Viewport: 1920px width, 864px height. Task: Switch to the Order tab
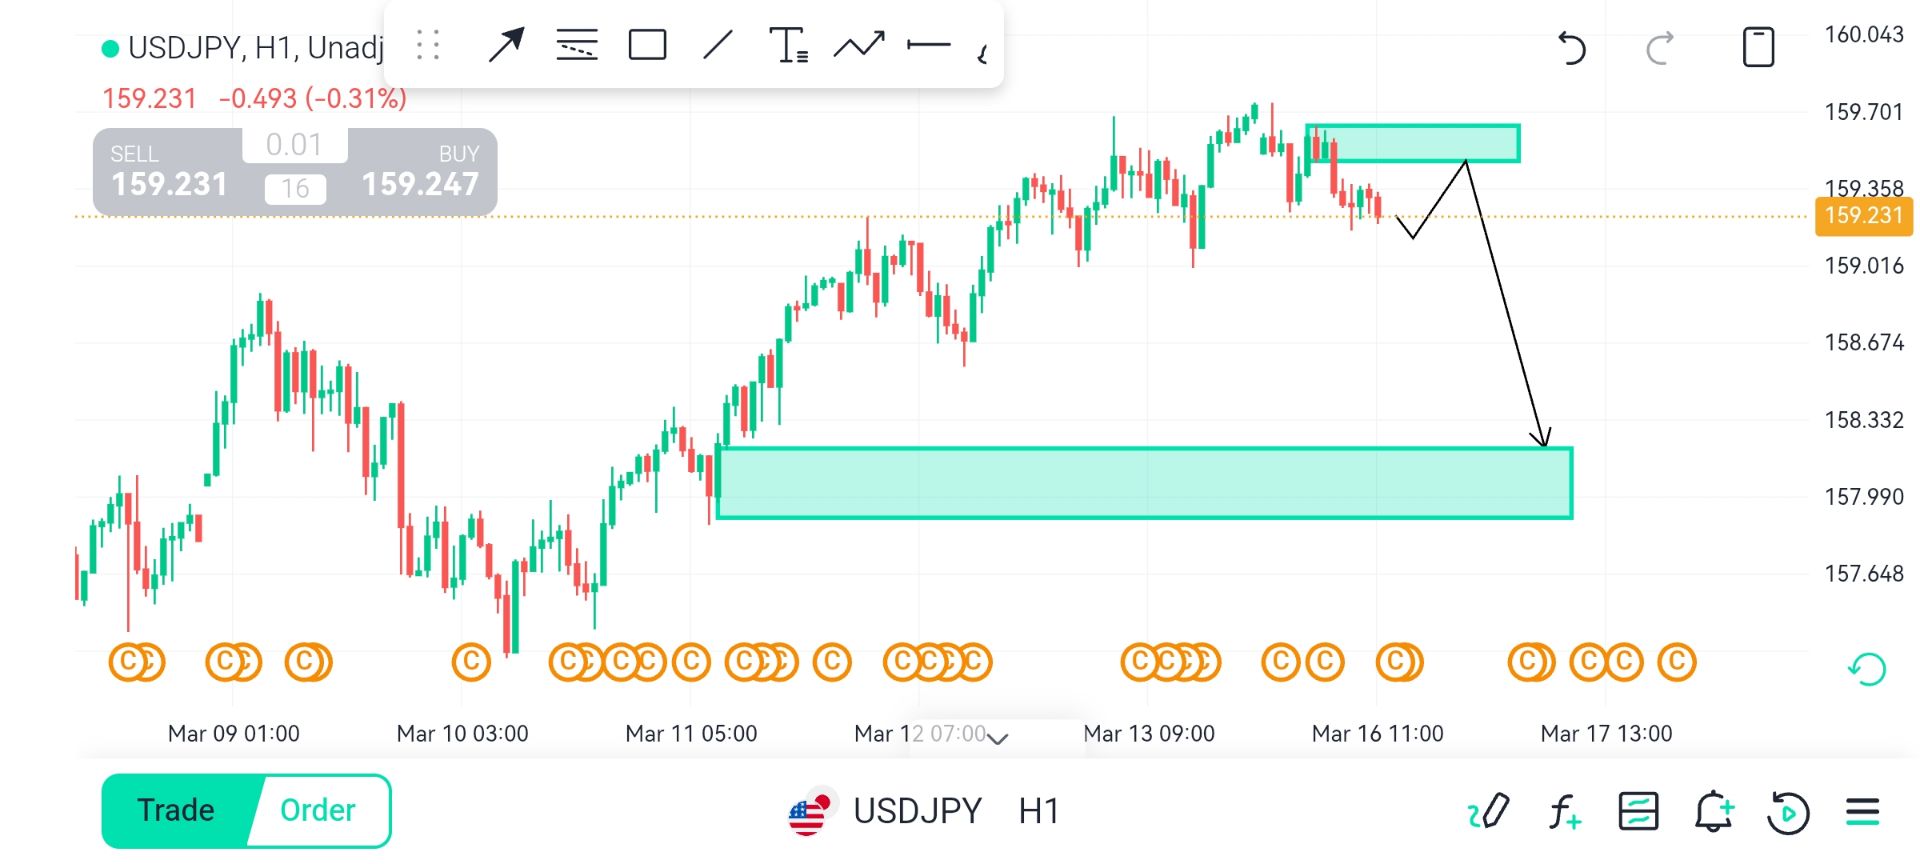[318, 810]
